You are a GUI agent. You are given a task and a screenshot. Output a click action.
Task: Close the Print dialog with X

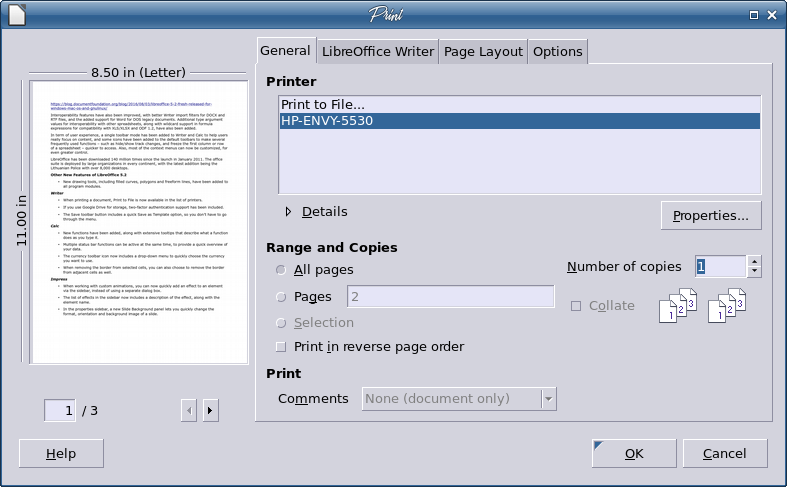click(772, 15)
